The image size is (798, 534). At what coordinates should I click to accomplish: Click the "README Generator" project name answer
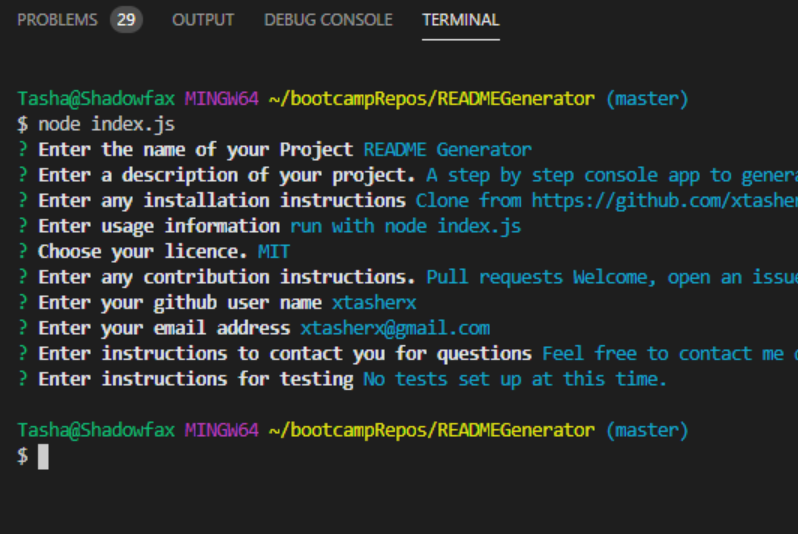coord(447,150)
